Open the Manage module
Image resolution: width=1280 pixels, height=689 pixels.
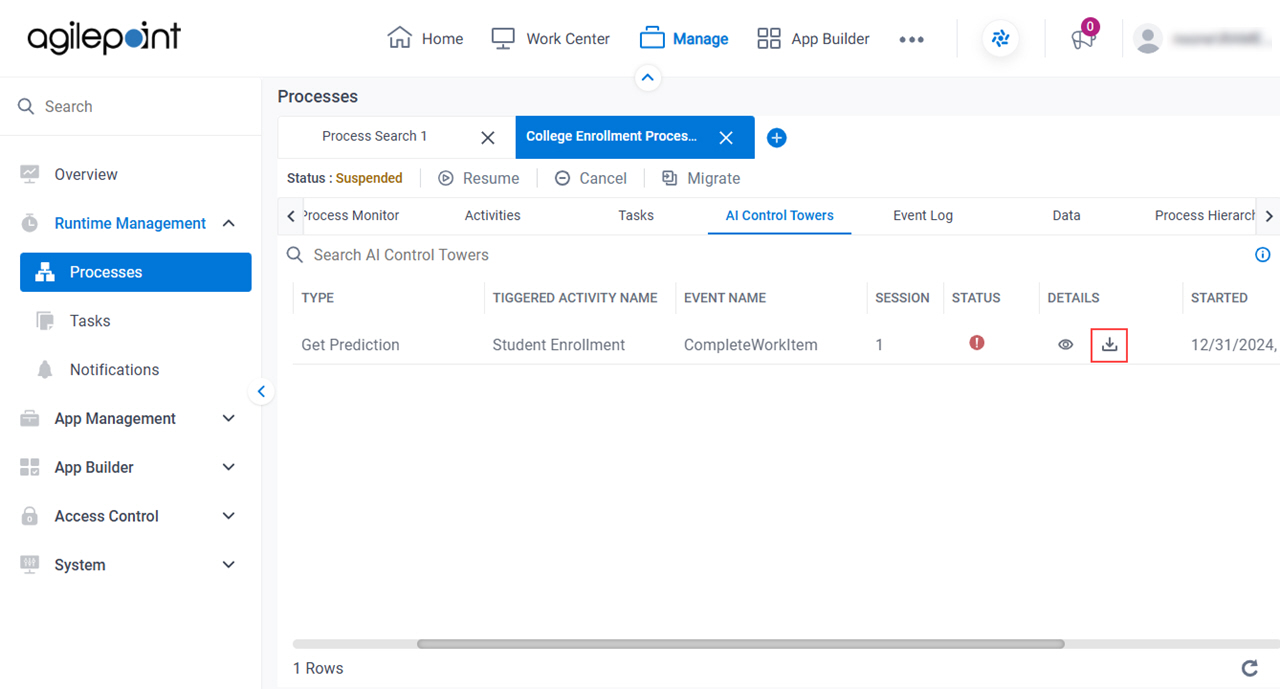point(684,39)
